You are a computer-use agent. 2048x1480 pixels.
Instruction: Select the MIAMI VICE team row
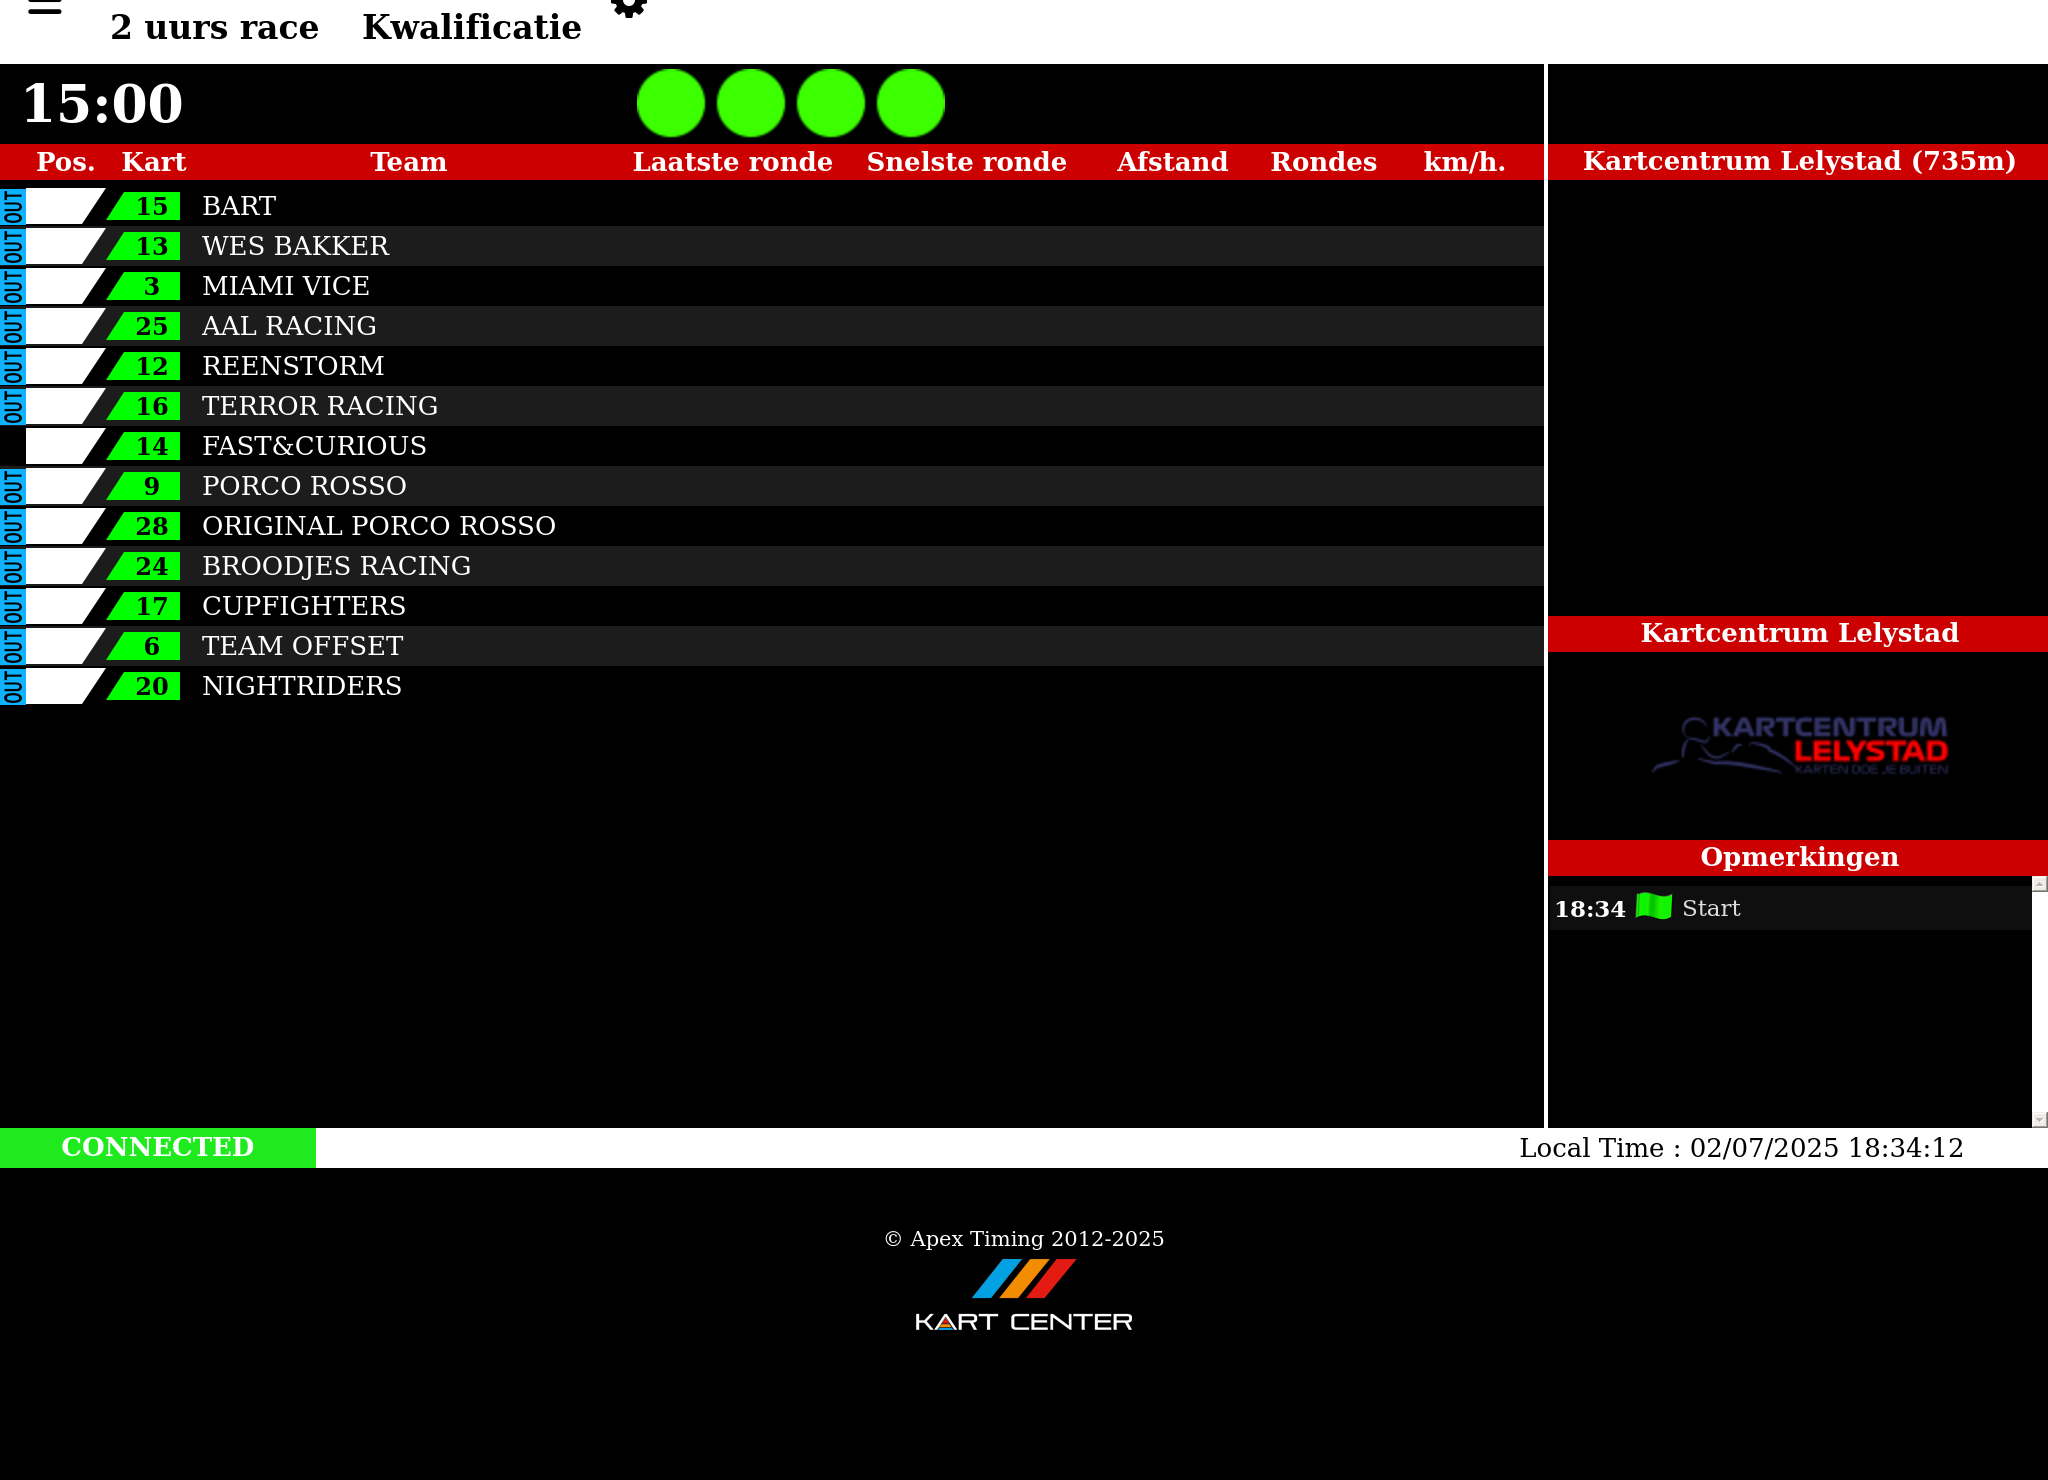286,286
